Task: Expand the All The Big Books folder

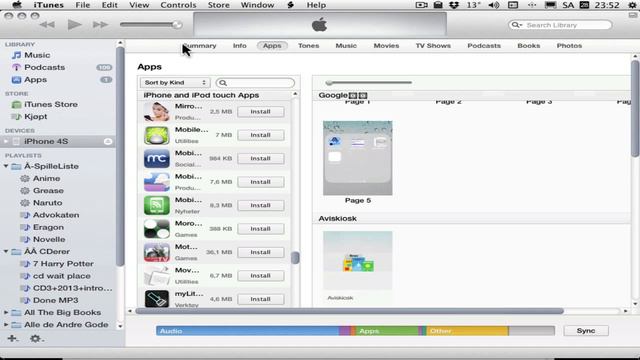Action: pos(6,313)
